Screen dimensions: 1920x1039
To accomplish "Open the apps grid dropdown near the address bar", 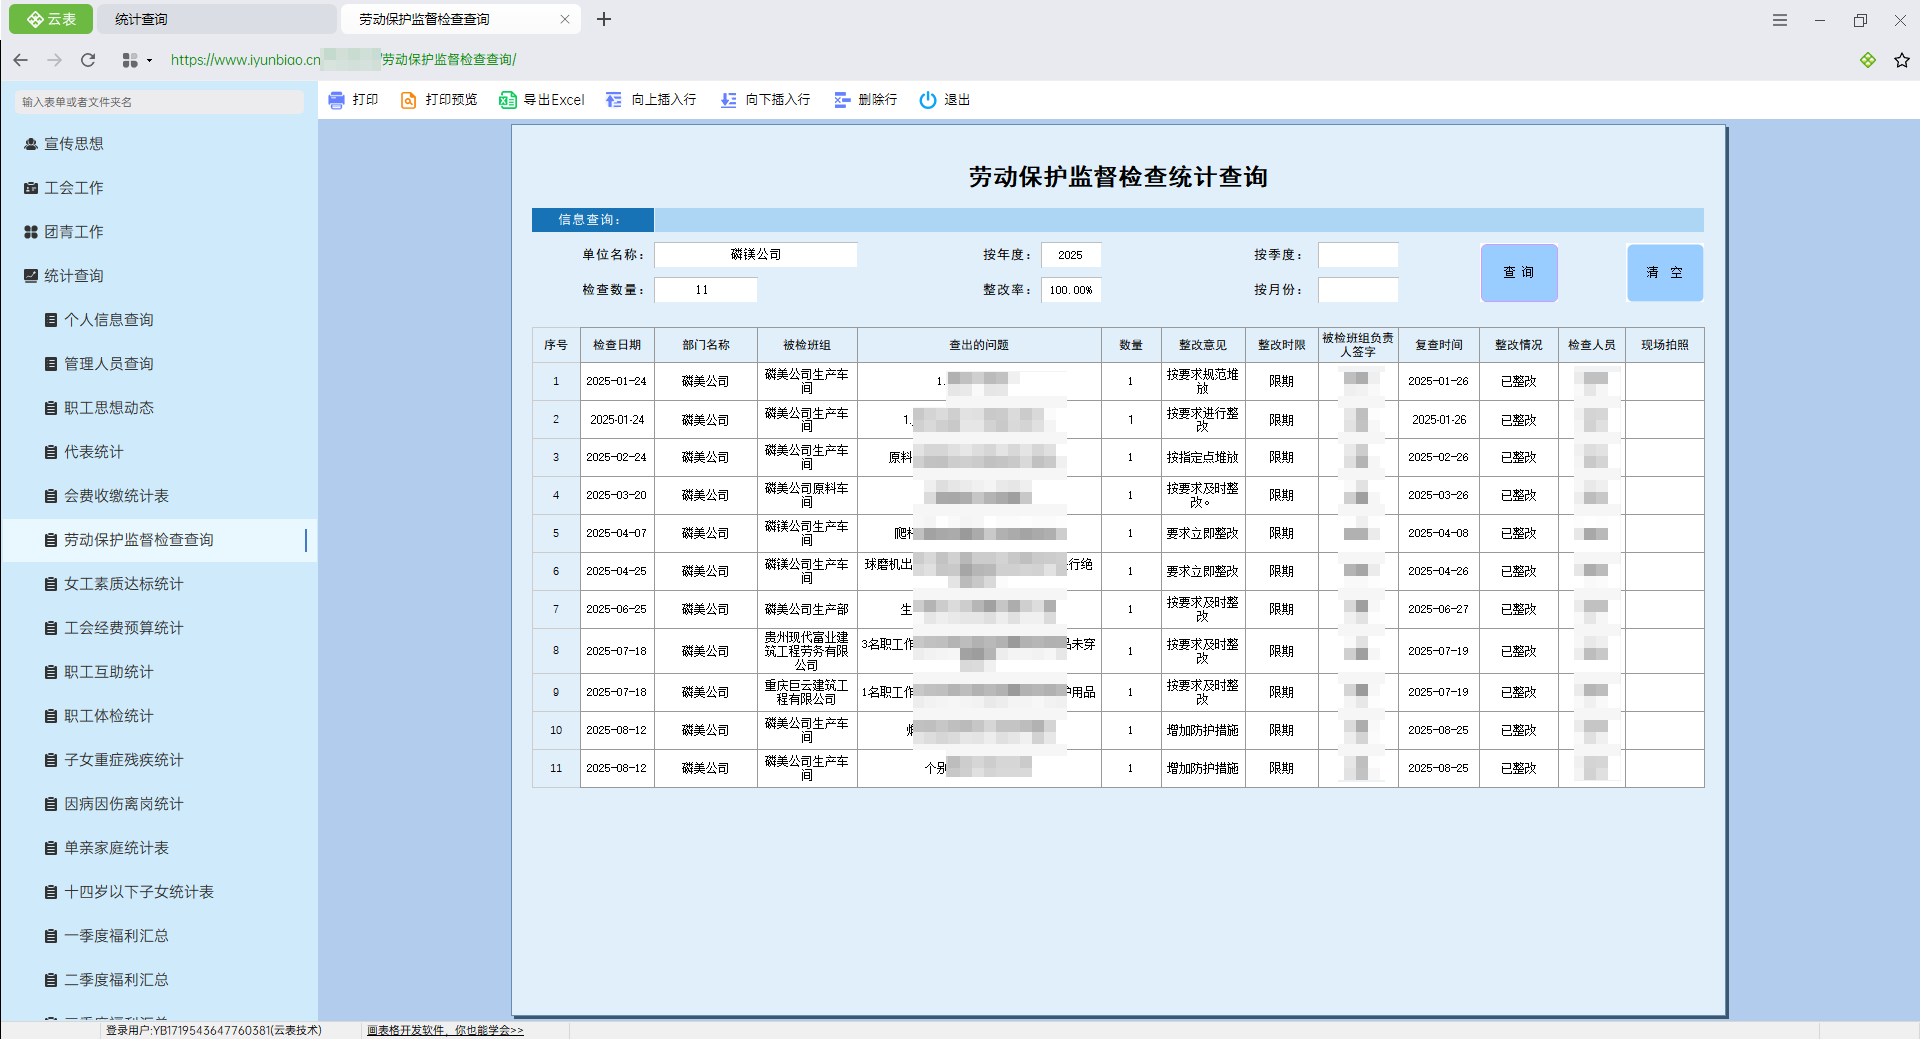I will coord(136,60).
